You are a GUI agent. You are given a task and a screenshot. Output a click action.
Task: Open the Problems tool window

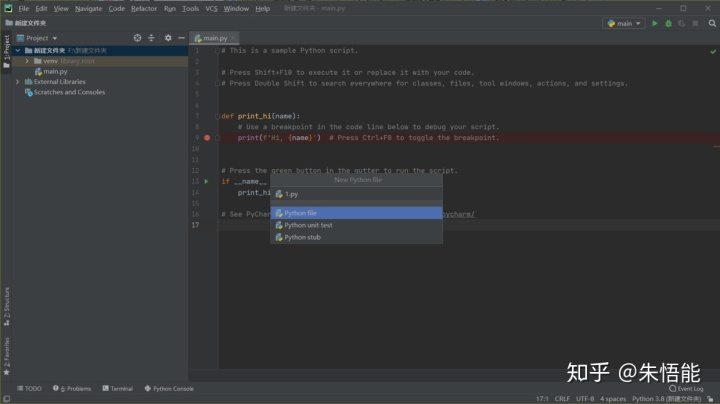pyautogui.click(x=72, y=388)
